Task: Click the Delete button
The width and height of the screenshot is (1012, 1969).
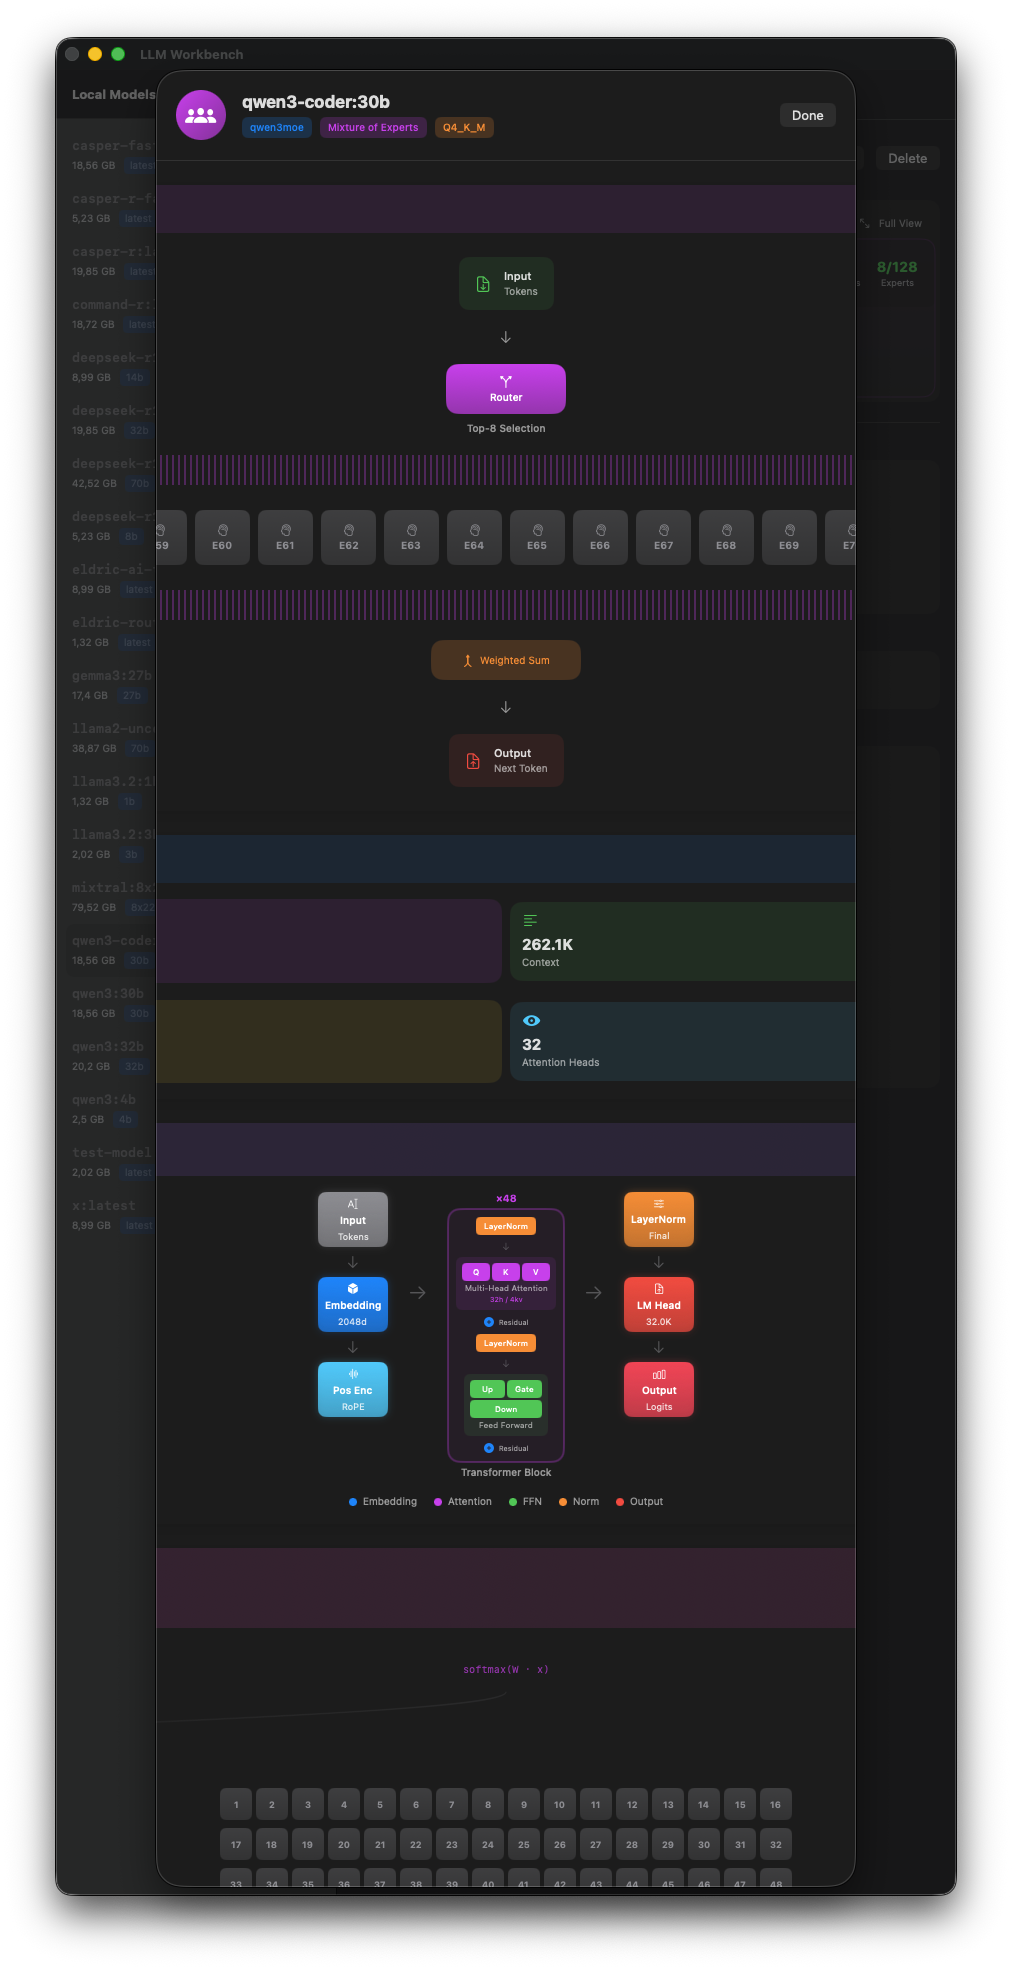Action: (907, 159)
